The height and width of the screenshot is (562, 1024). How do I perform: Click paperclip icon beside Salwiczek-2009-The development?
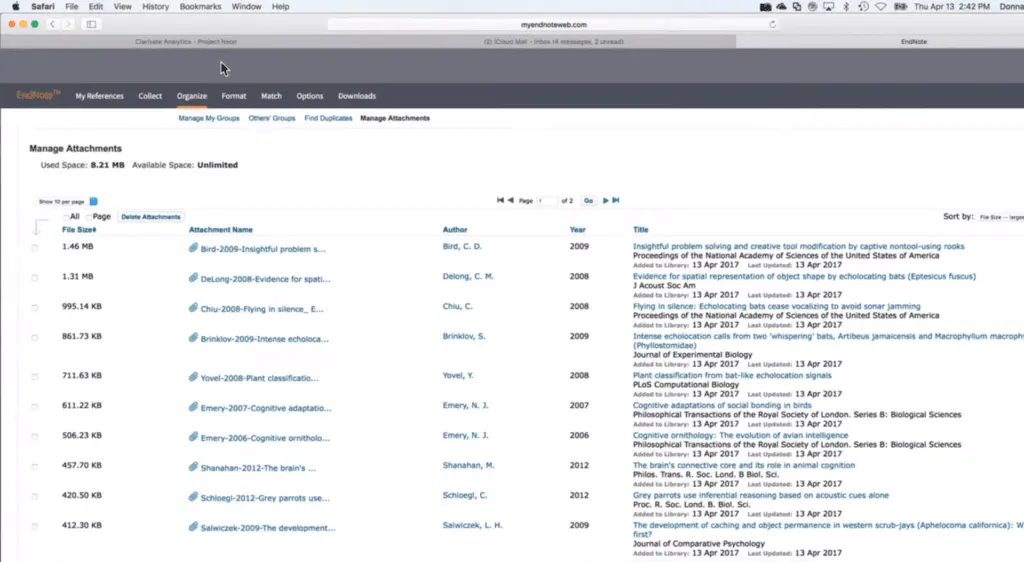(193, 527)
